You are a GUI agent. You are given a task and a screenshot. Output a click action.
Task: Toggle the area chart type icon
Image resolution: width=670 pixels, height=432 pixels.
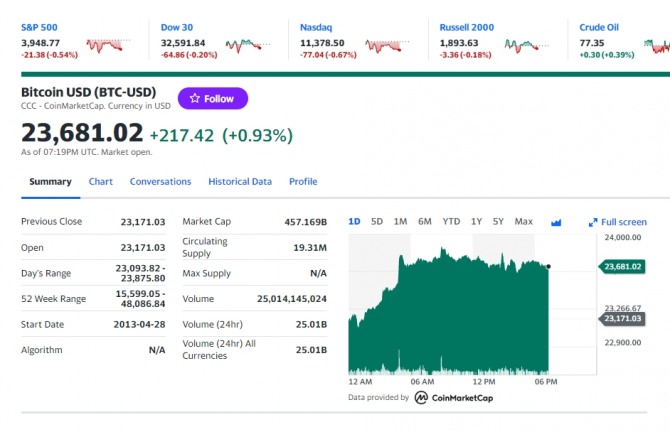pyautogui.click(x=556, y=222)
